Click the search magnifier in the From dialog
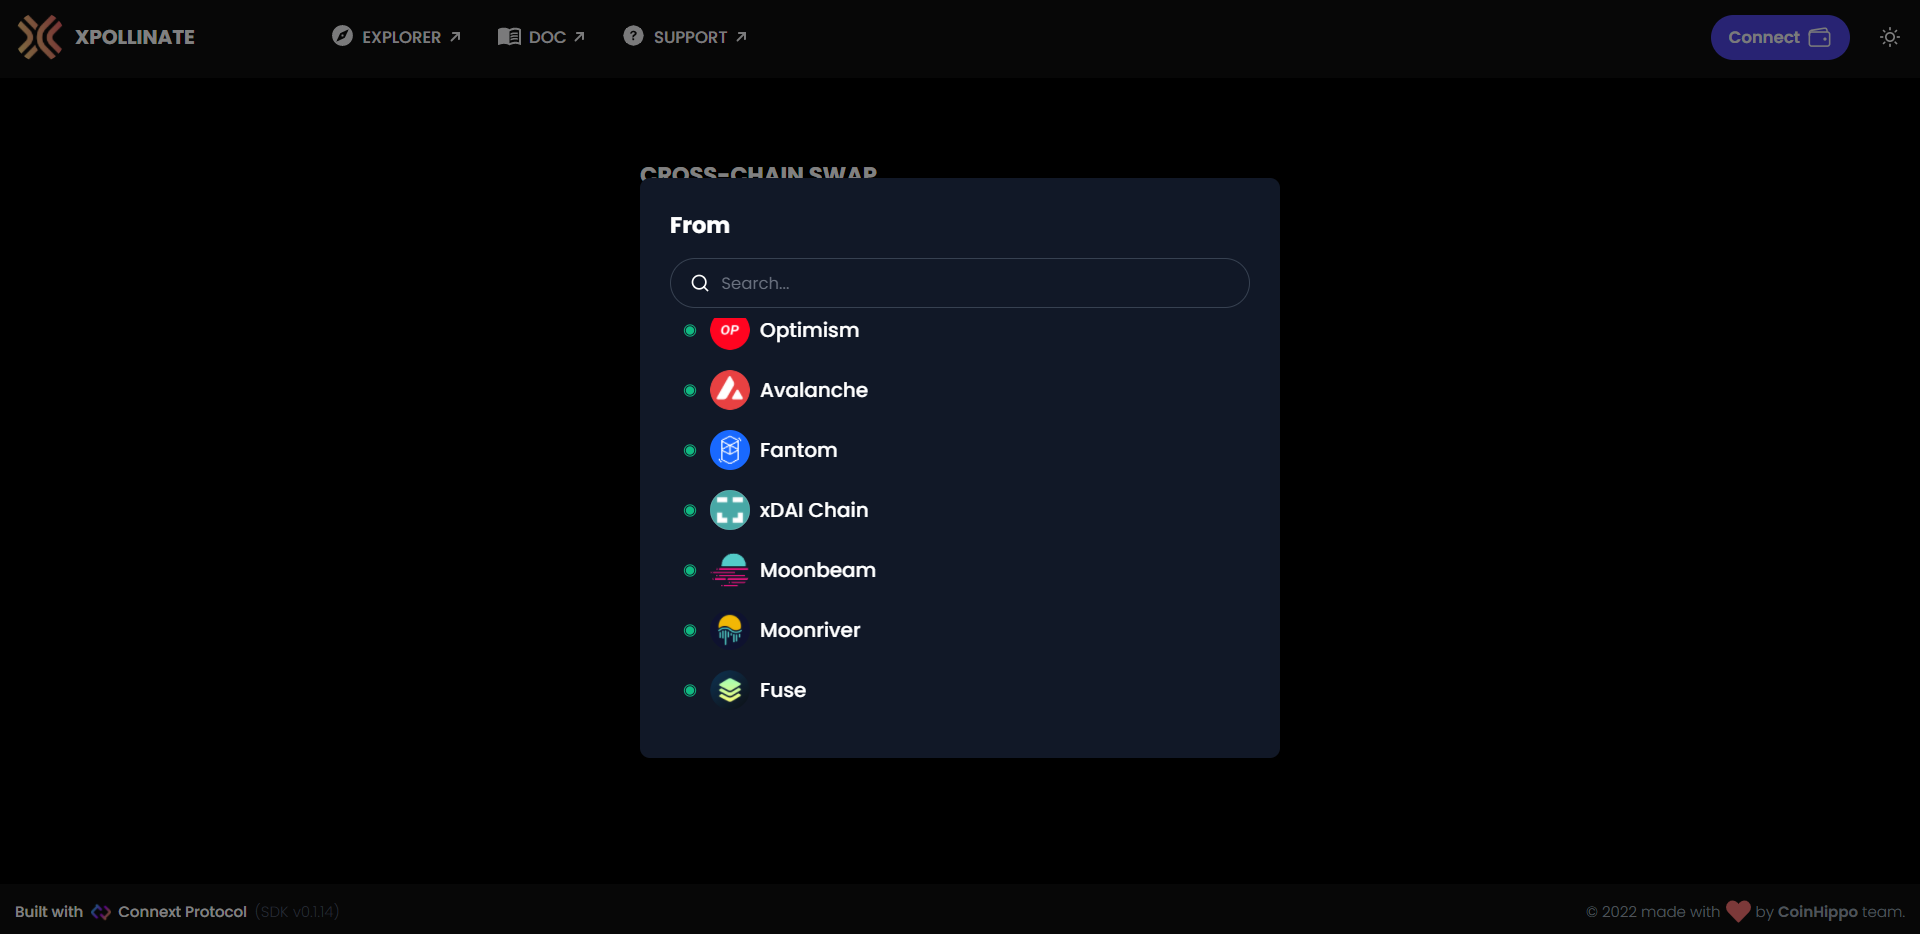 click(700, 283)
